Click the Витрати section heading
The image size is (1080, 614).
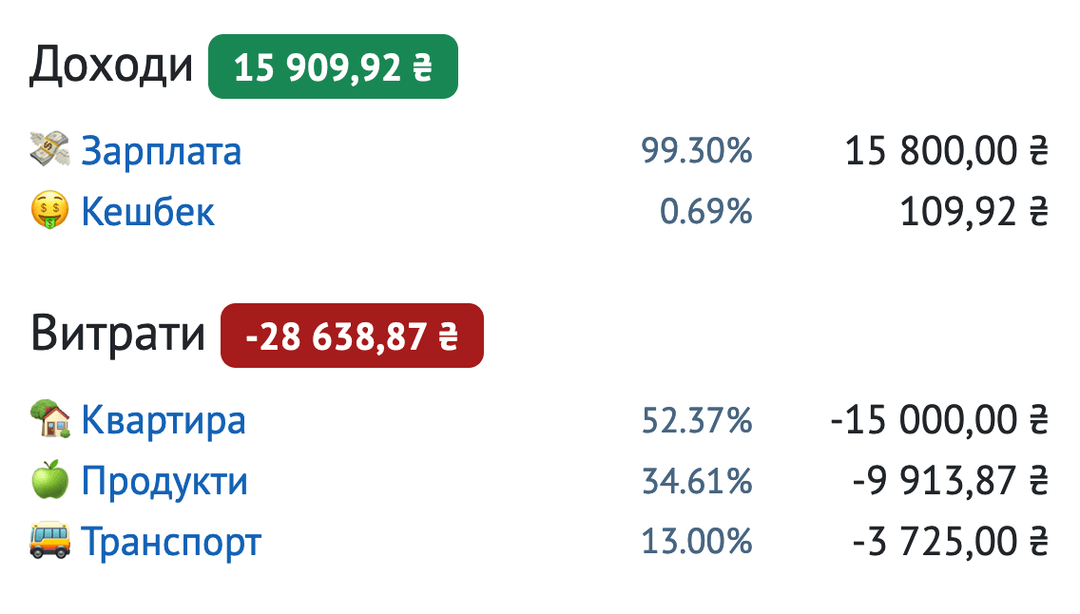118,334
